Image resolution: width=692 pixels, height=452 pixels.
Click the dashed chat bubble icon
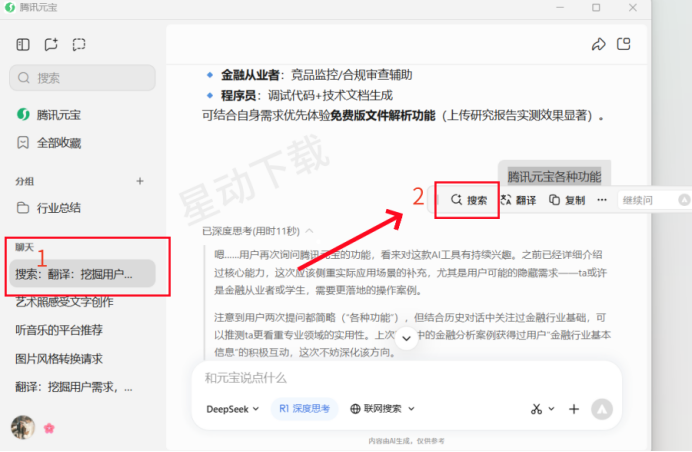pyautogui.click(x=79, y=45)
